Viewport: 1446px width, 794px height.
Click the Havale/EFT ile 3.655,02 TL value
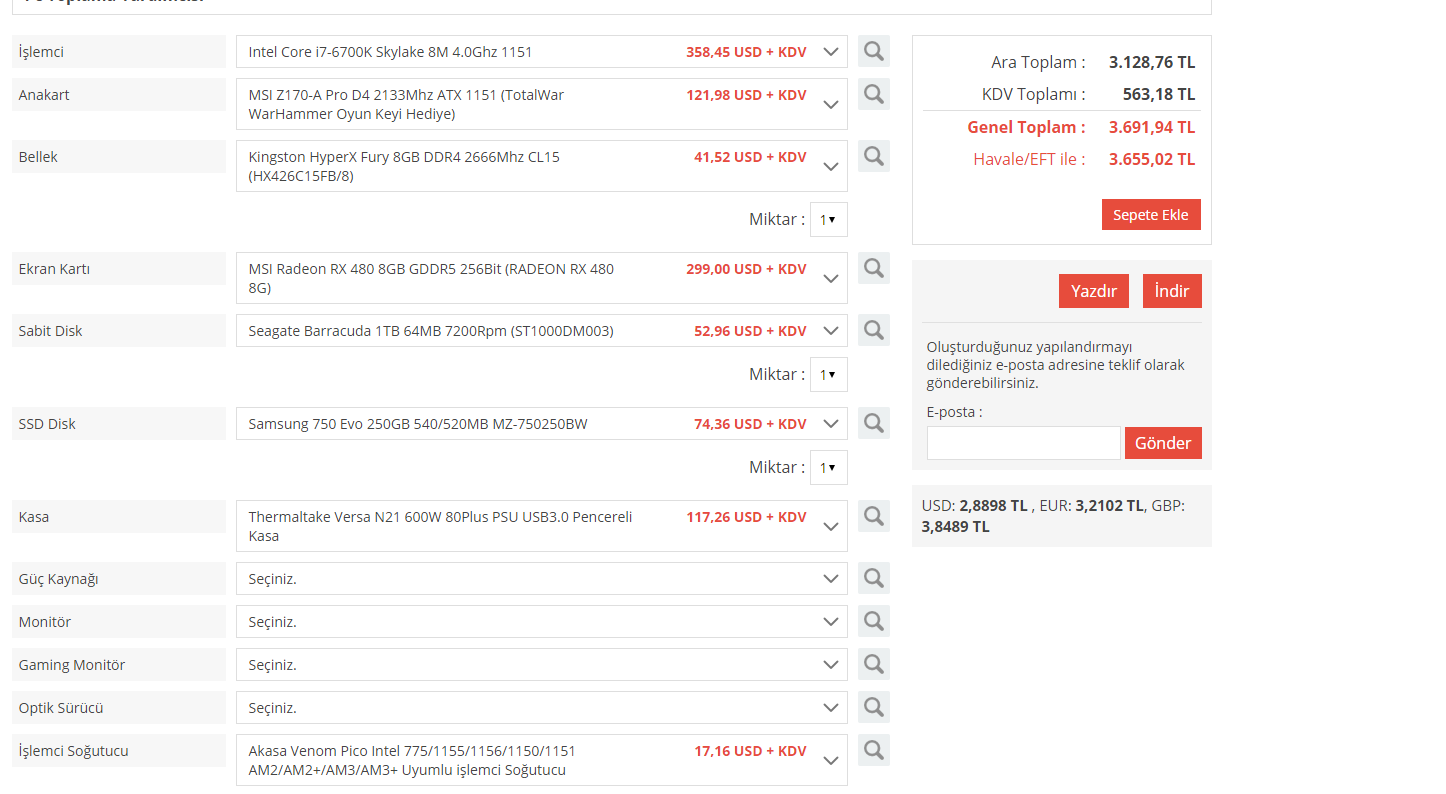tap(1152, 159)
